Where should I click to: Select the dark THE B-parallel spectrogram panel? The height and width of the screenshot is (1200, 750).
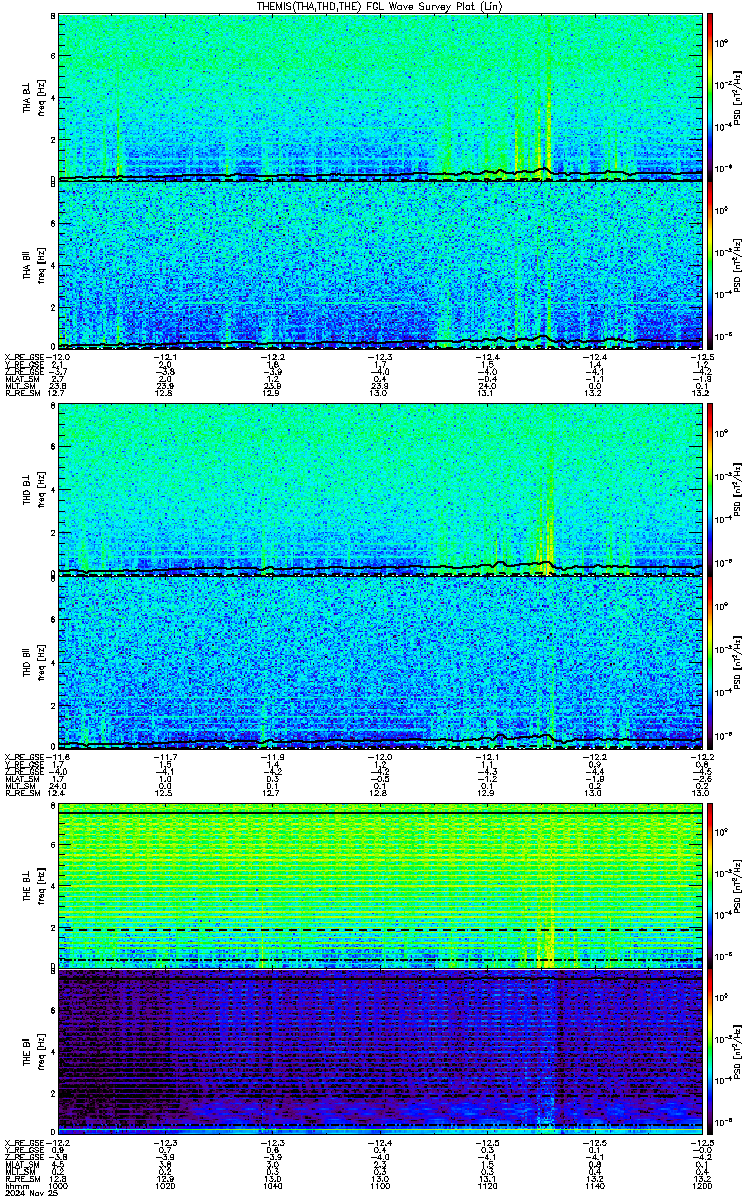coord(380,1053)
